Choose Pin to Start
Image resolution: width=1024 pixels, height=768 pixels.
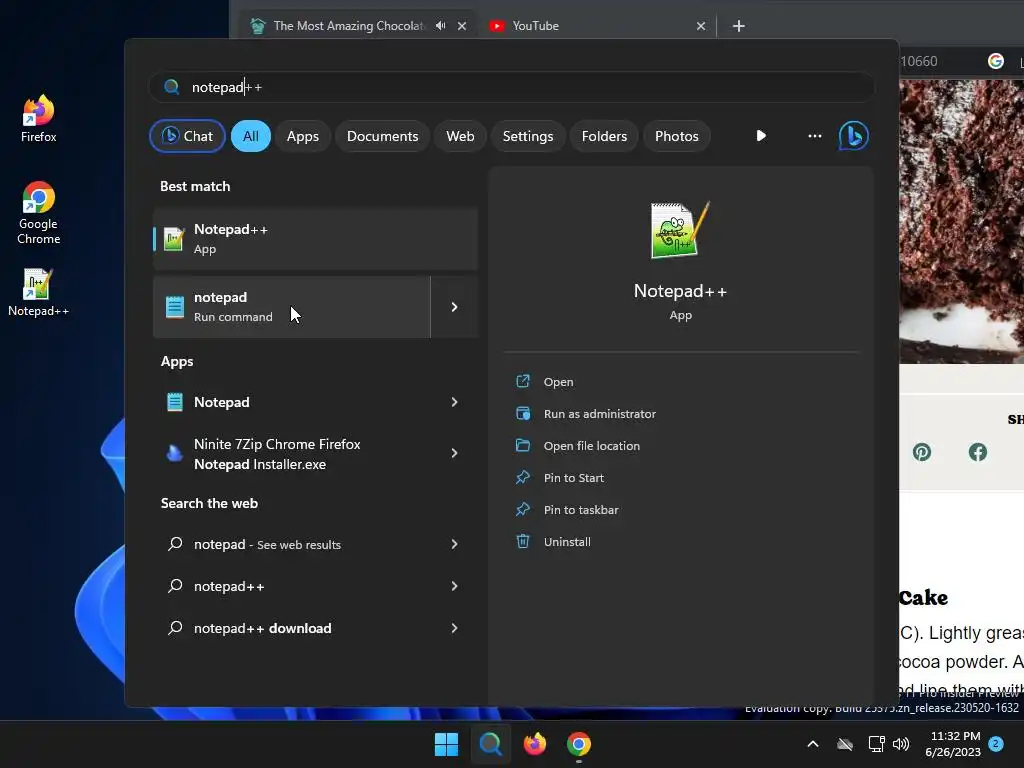pos(573,478)
